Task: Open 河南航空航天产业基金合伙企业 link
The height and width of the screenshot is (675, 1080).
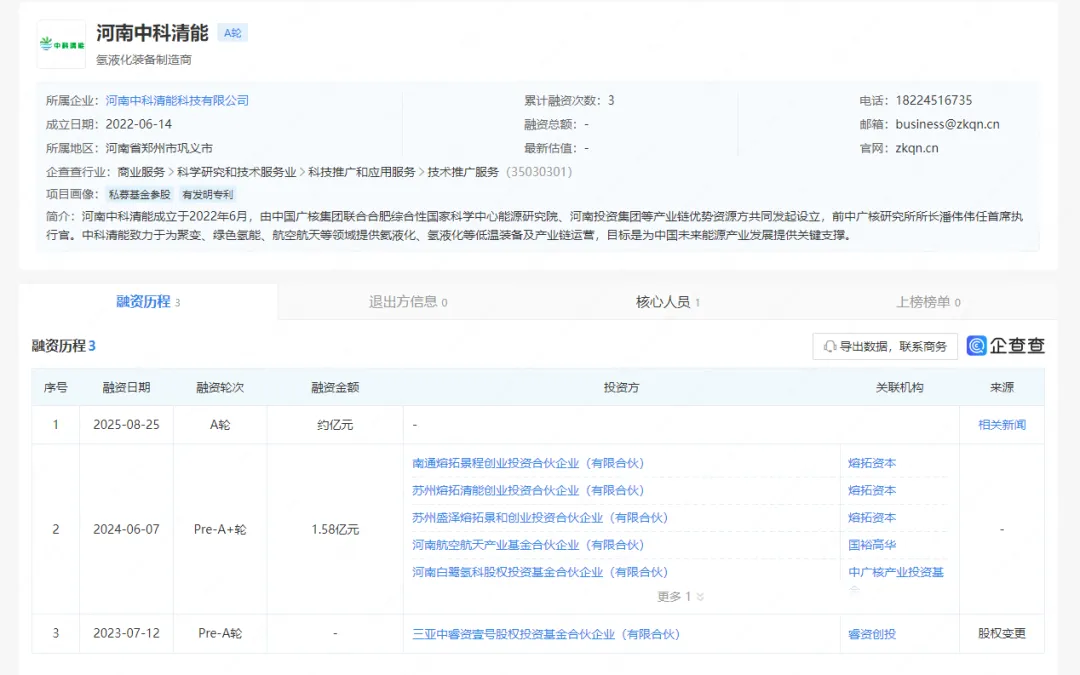Action: click(x=528, y=545)
